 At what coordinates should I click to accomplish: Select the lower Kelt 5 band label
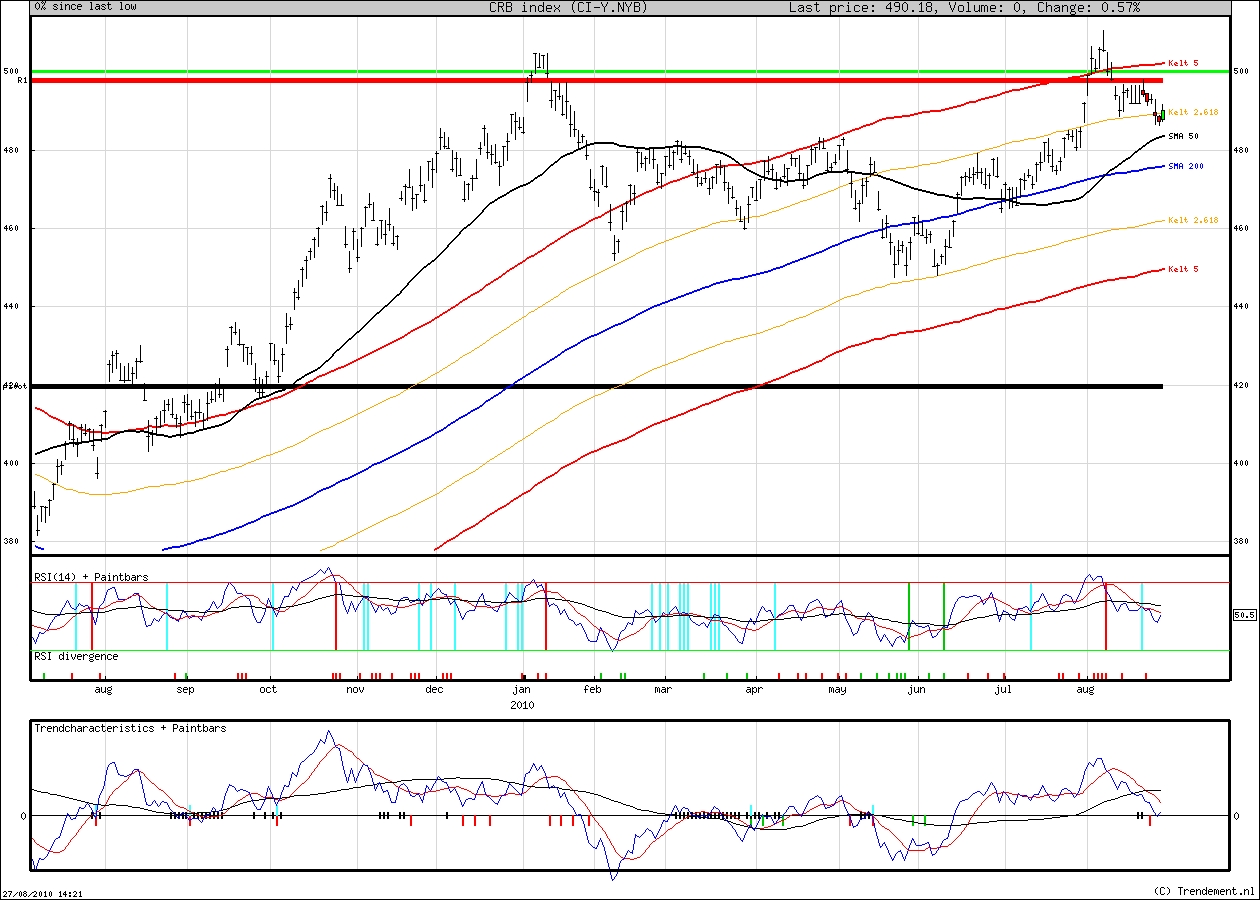pos(1182,269)
